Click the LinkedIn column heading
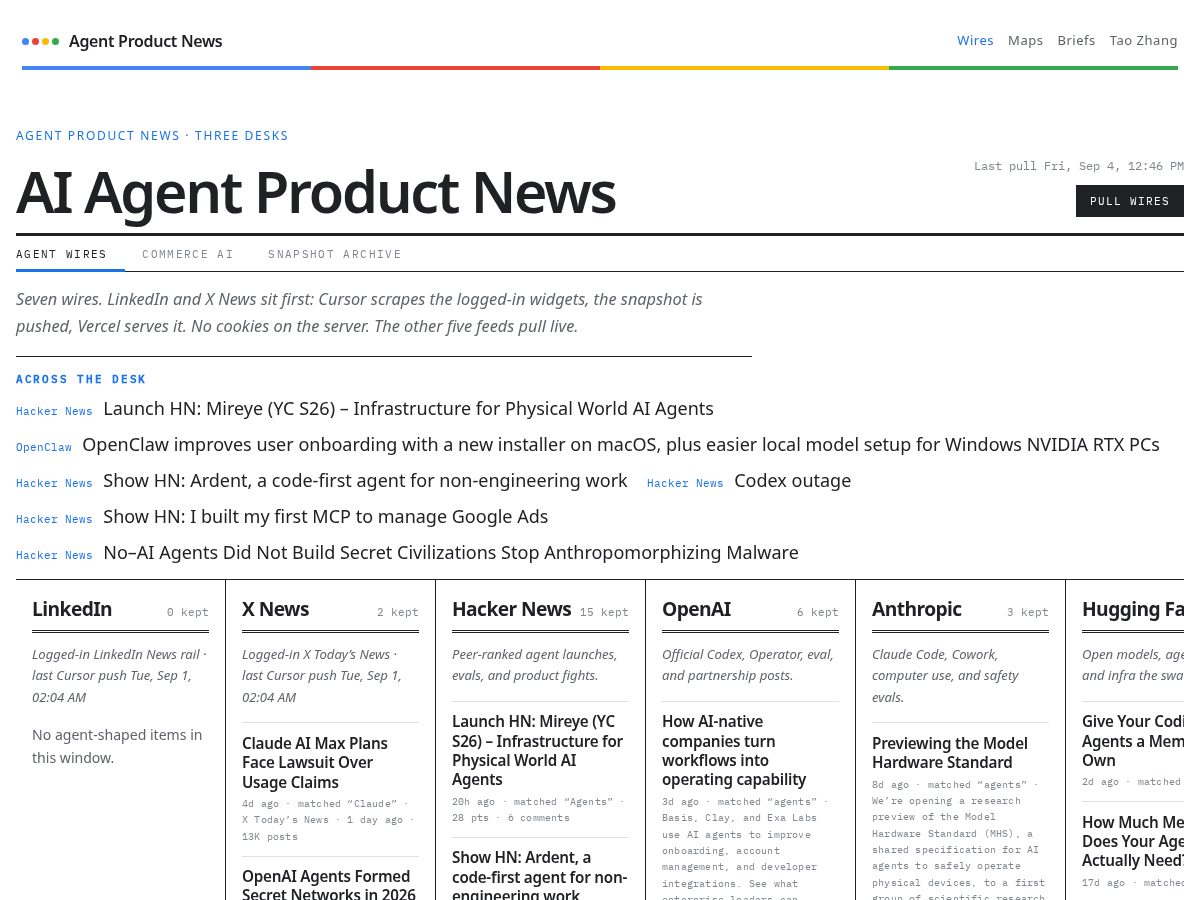1200x900 pixels. click(72, 609)
